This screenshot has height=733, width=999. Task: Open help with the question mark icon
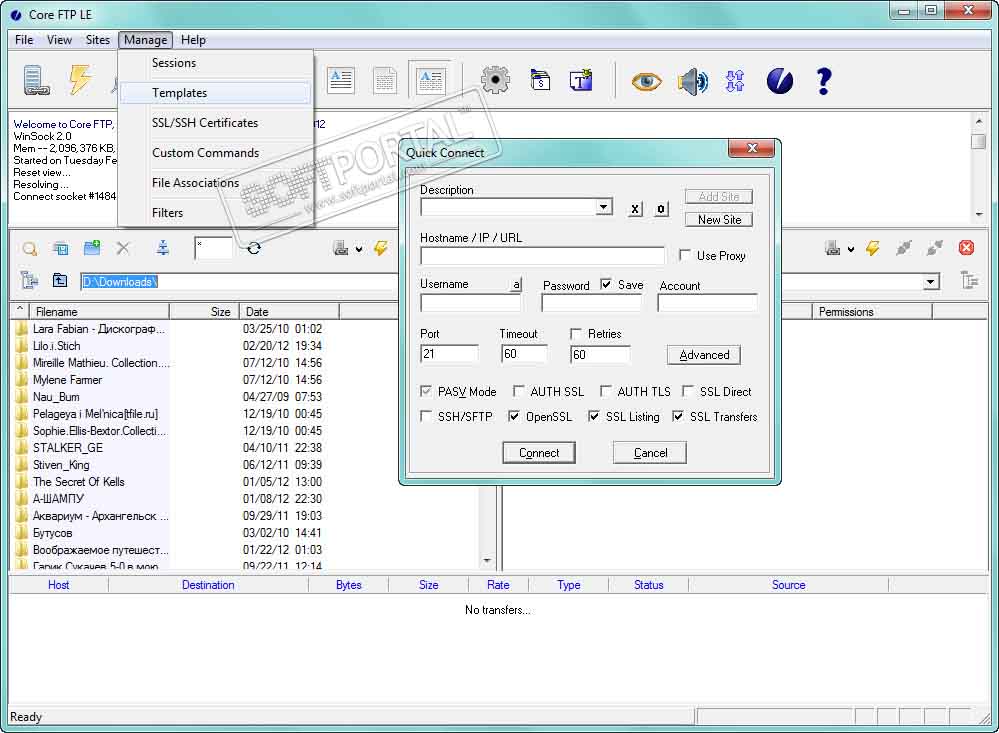[824, 81]
